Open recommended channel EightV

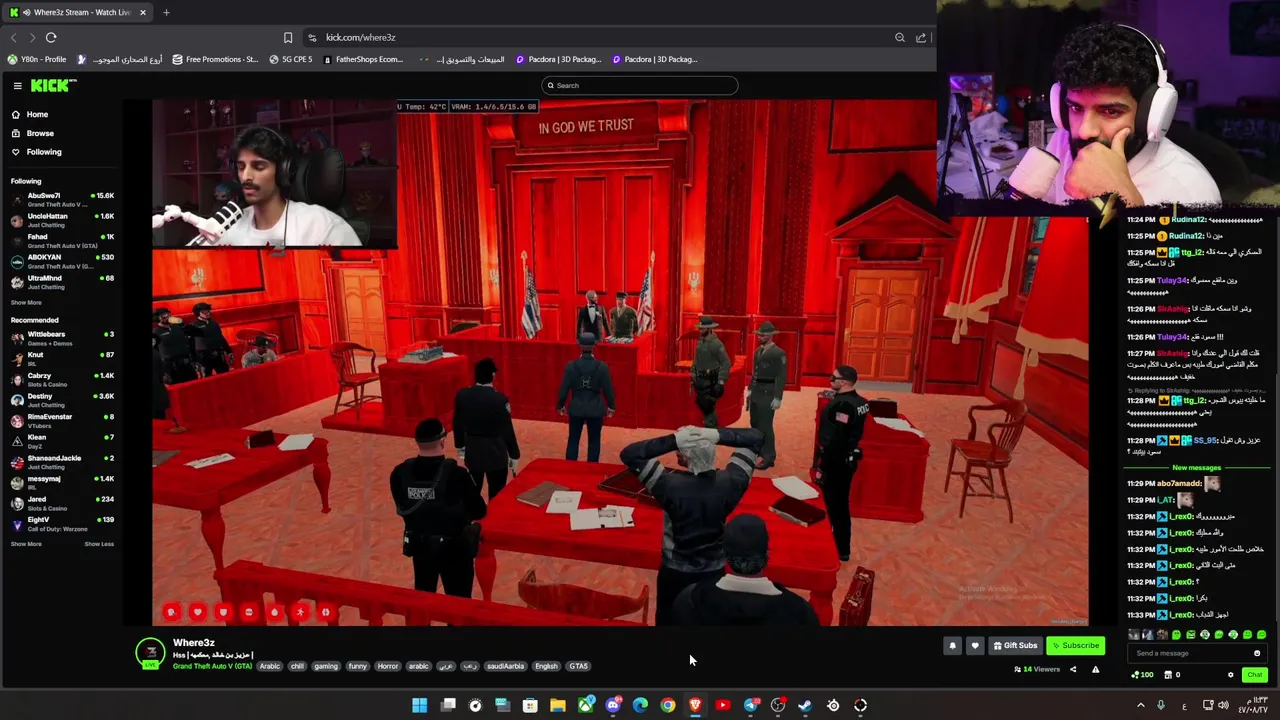pos(62,523)
